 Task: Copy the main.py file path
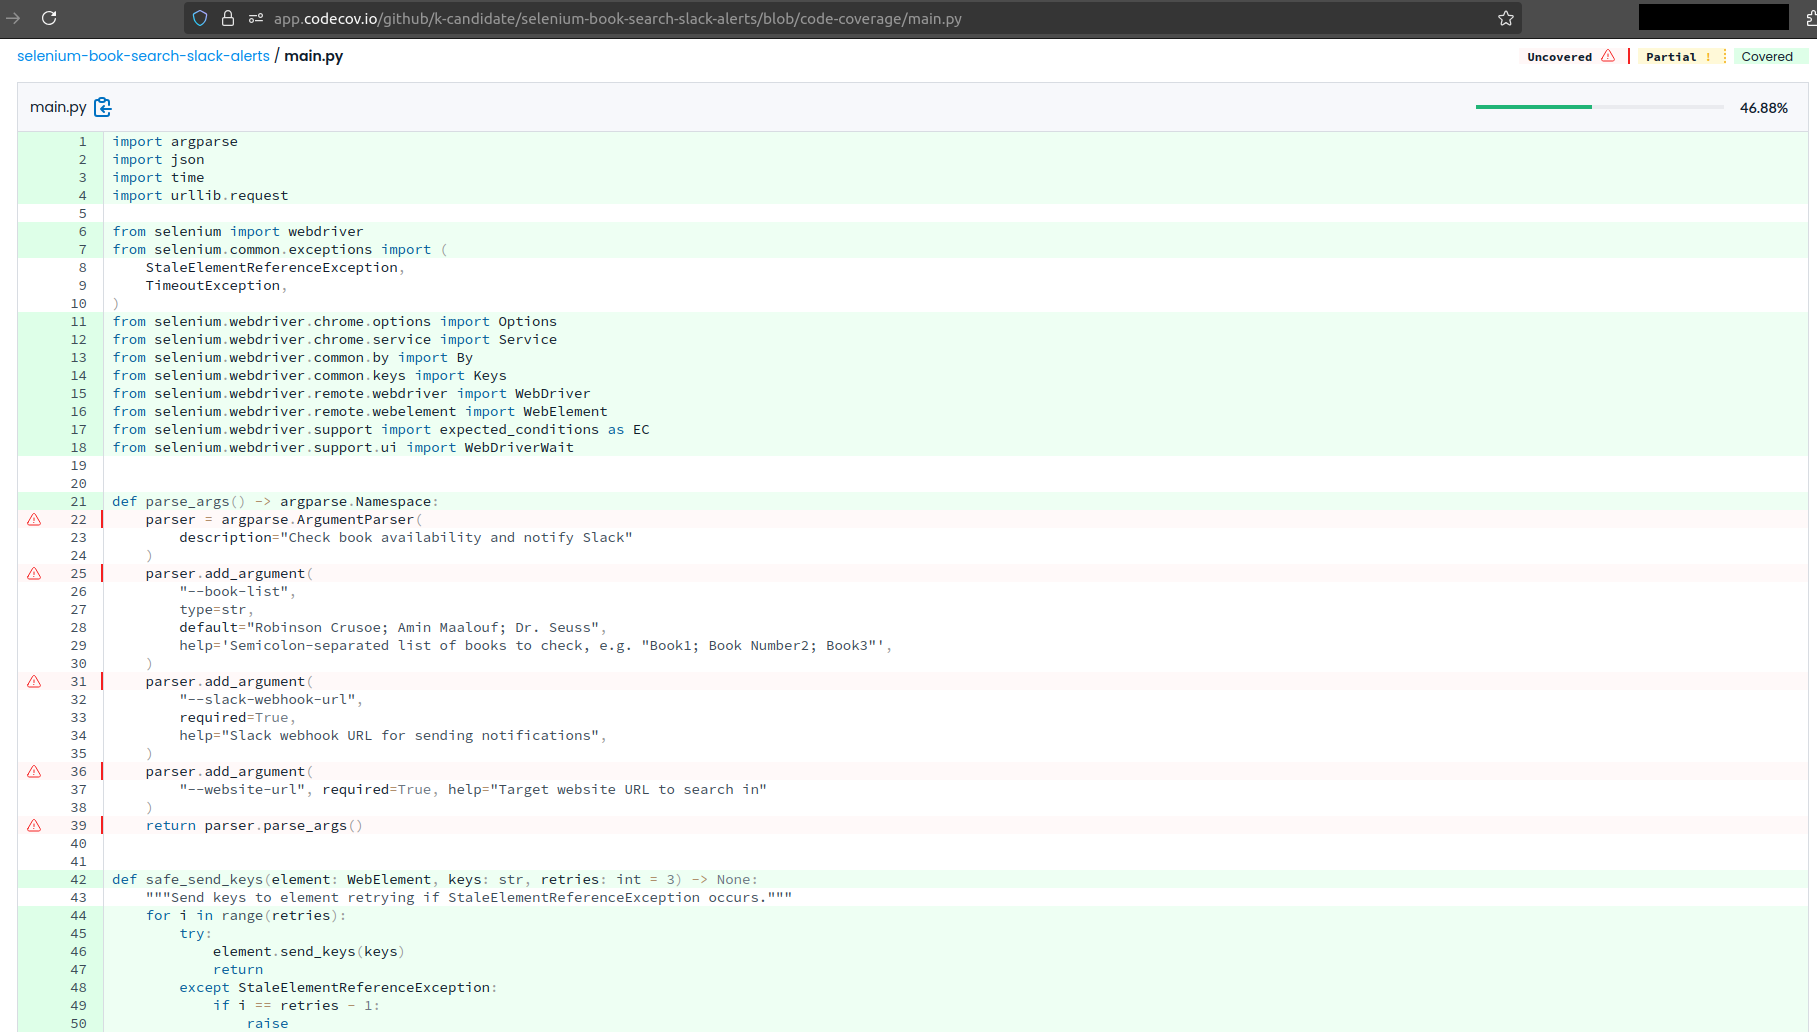(x=103, y=107)
